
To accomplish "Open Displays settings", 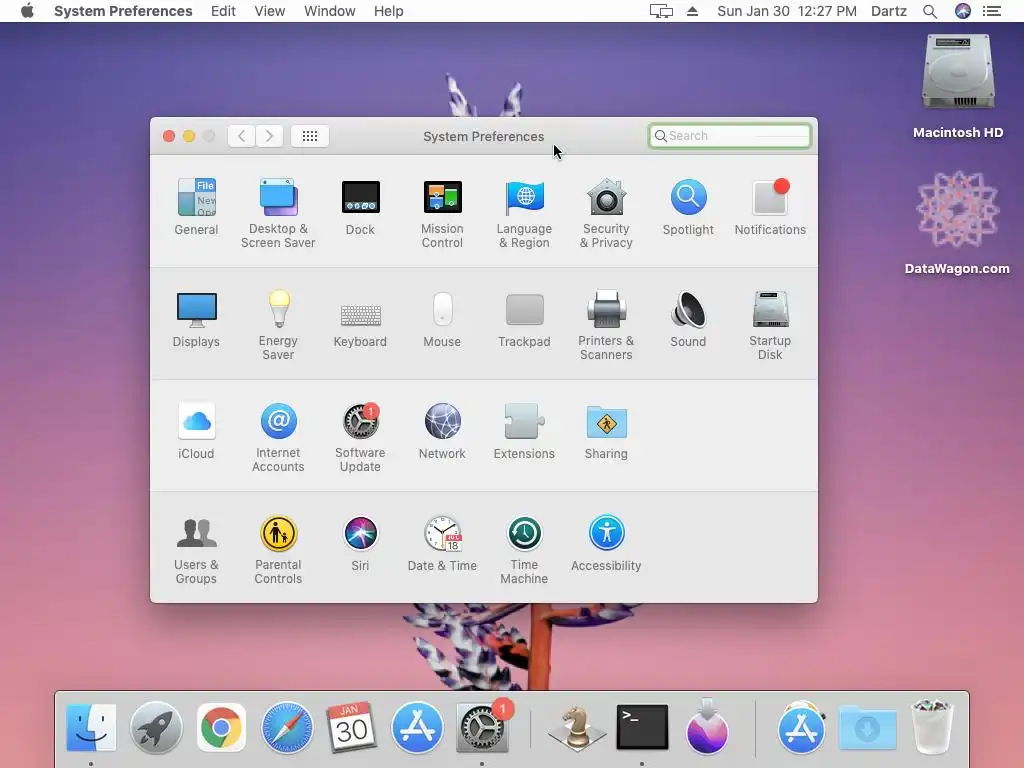I will click(196, 319).
